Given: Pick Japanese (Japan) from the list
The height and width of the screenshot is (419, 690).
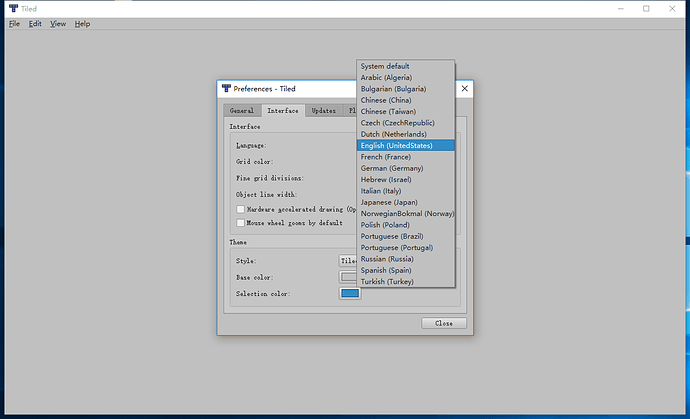Looking at the screenshot, I should pyautogui.click(x=405, y=202).
